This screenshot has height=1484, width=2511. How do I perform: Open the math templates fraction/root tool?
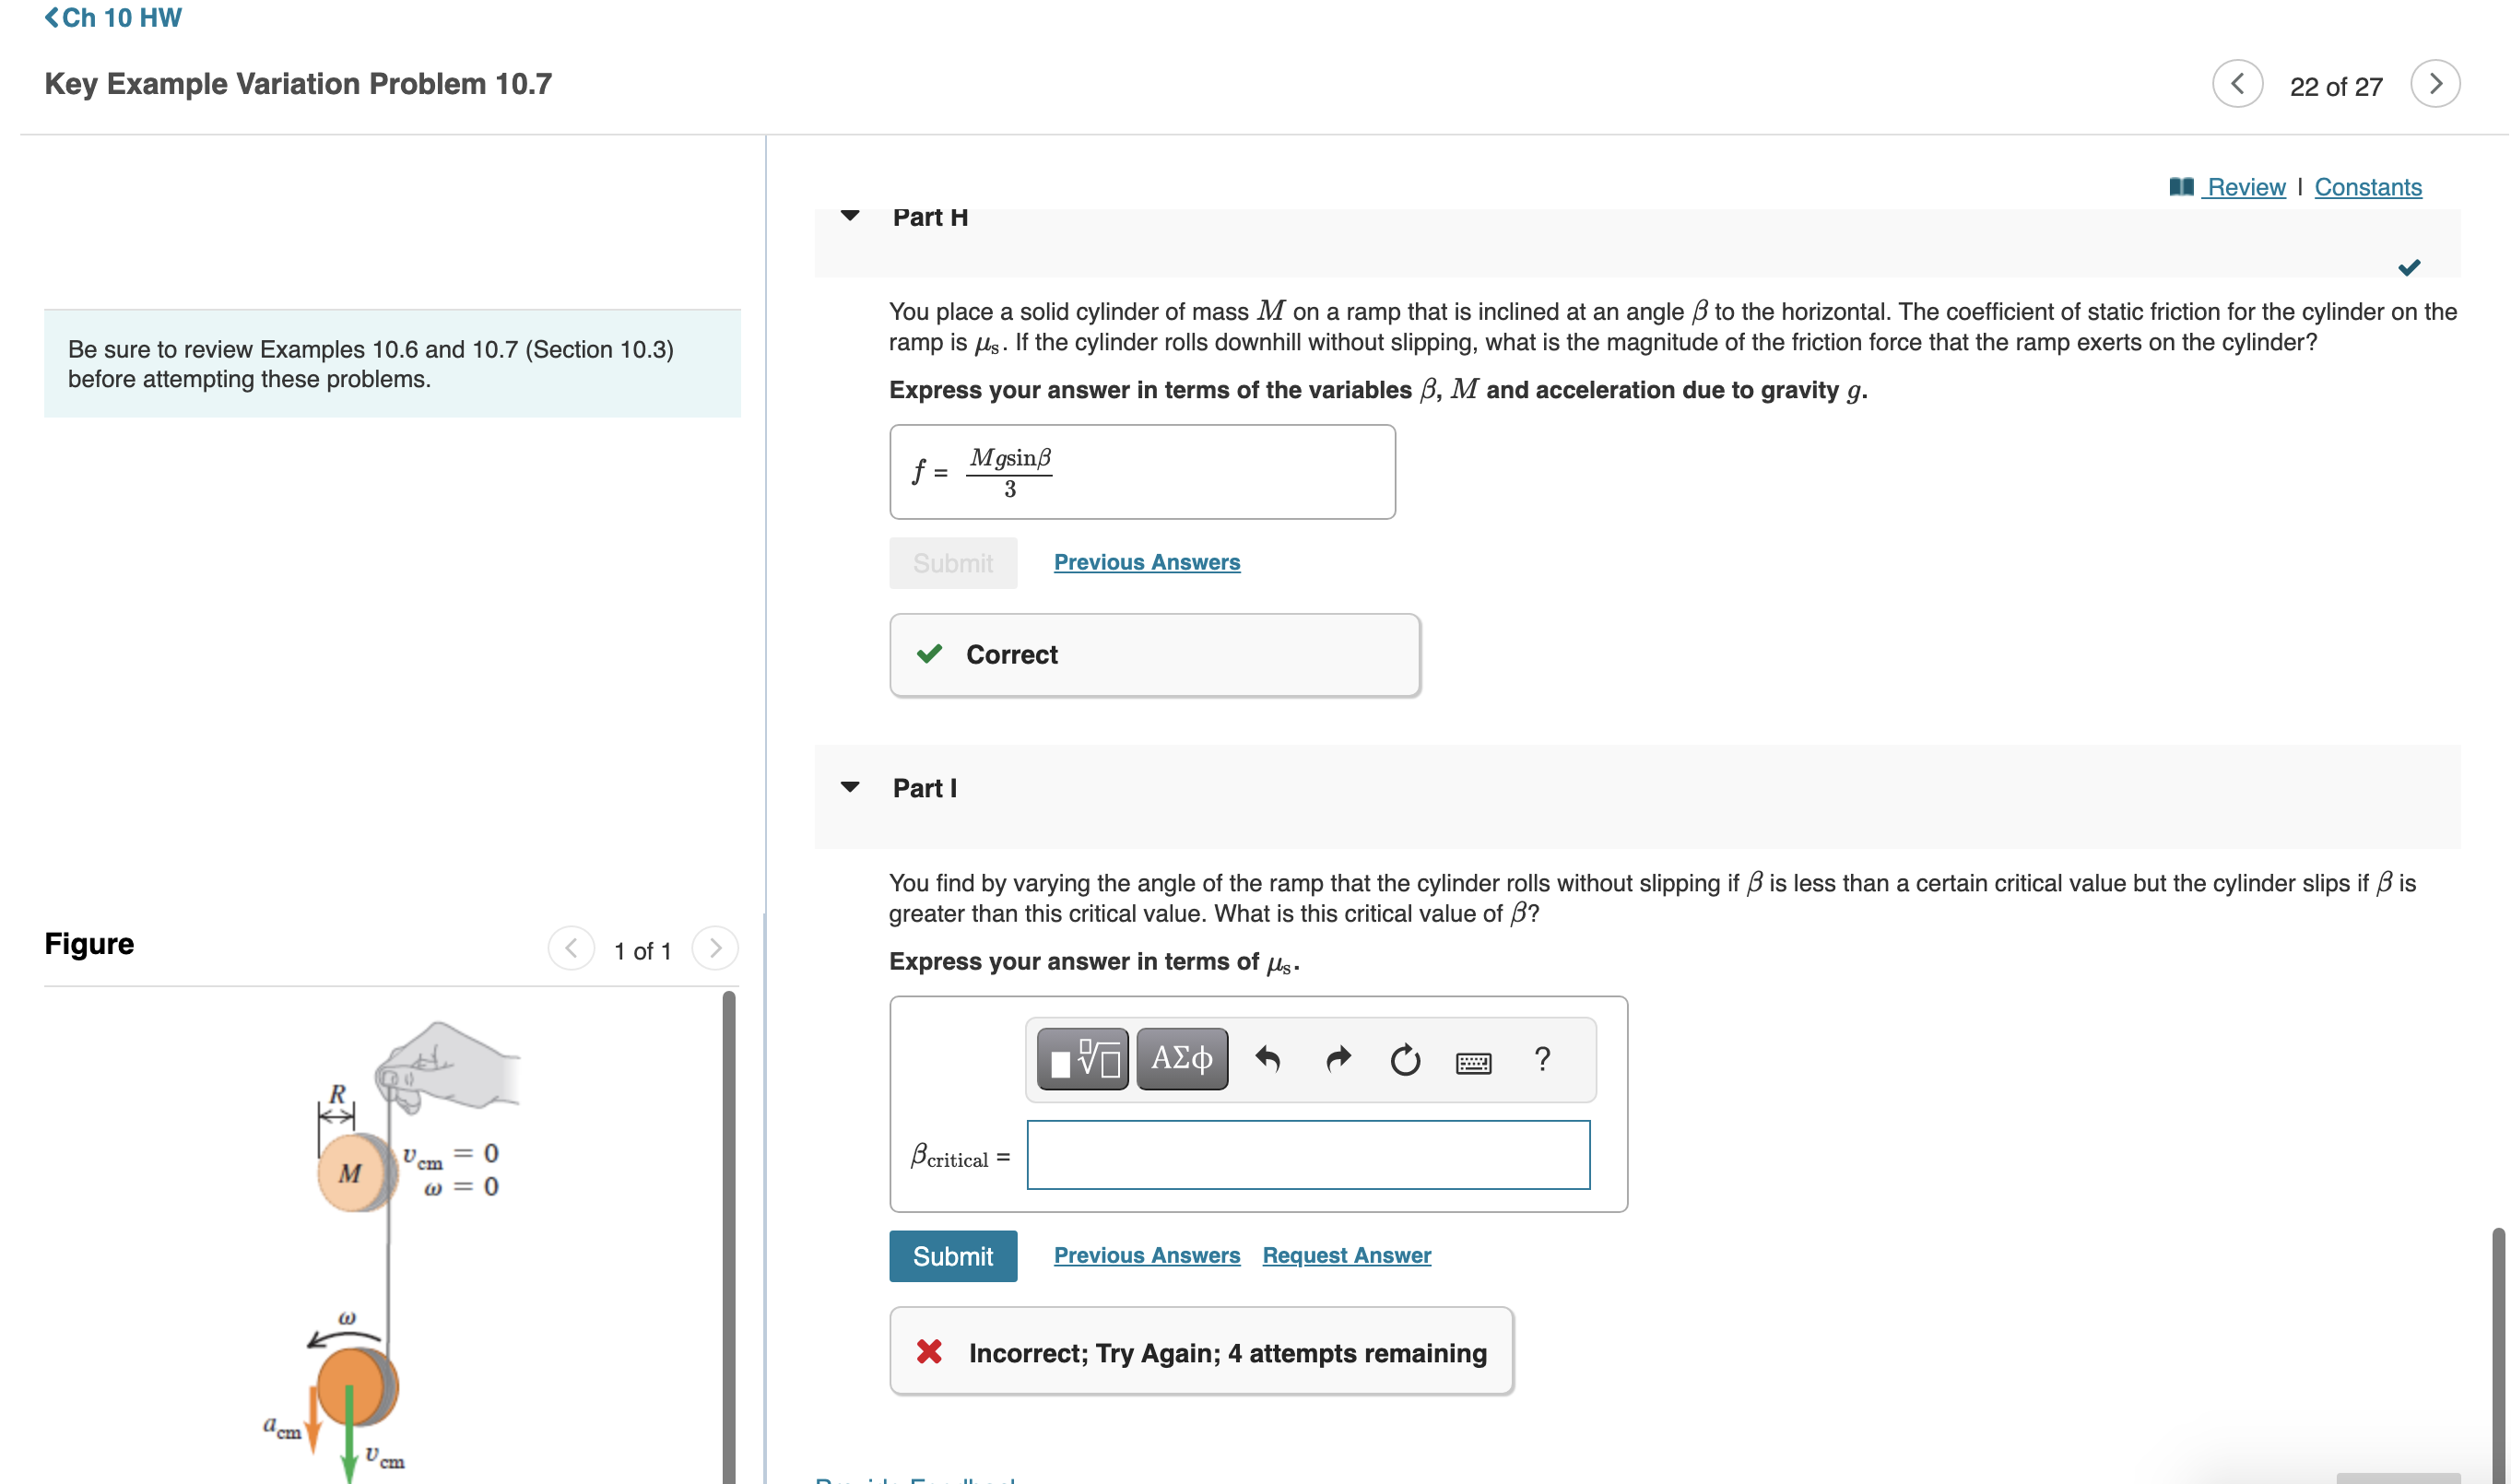pyautogui.click(x=1082, y=1058)
